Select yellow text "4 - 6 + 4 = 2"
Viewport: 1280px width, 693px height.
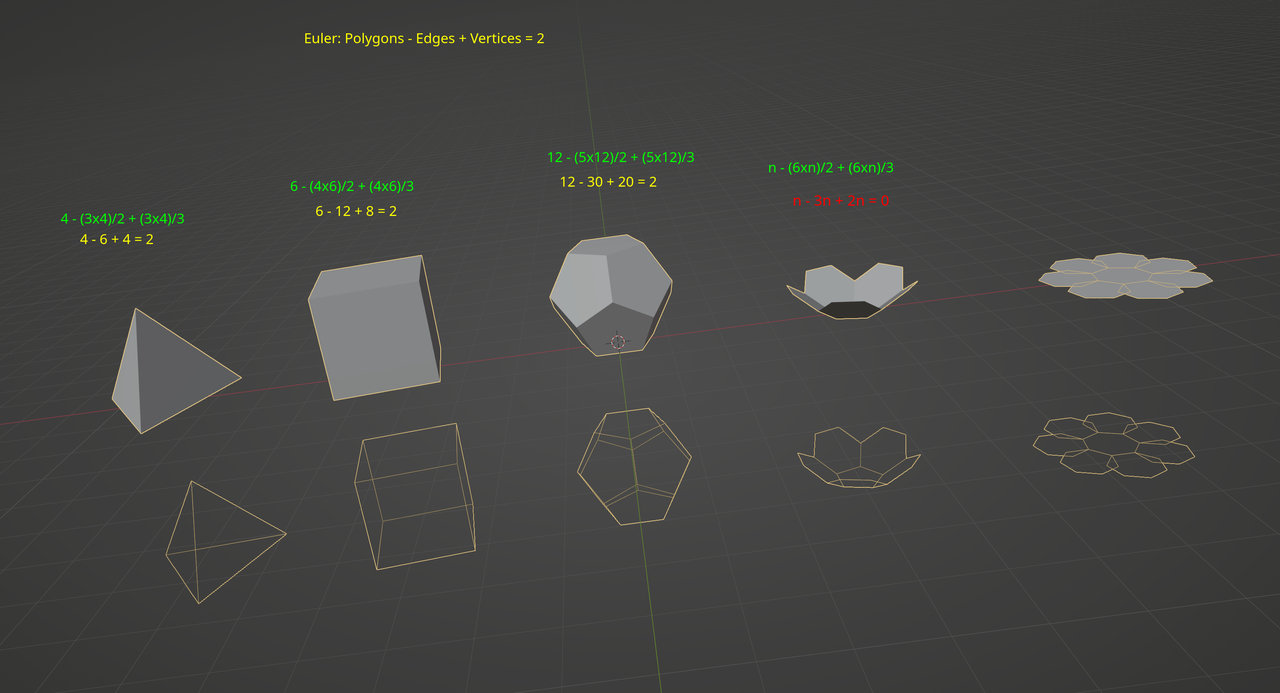[117, 239]
